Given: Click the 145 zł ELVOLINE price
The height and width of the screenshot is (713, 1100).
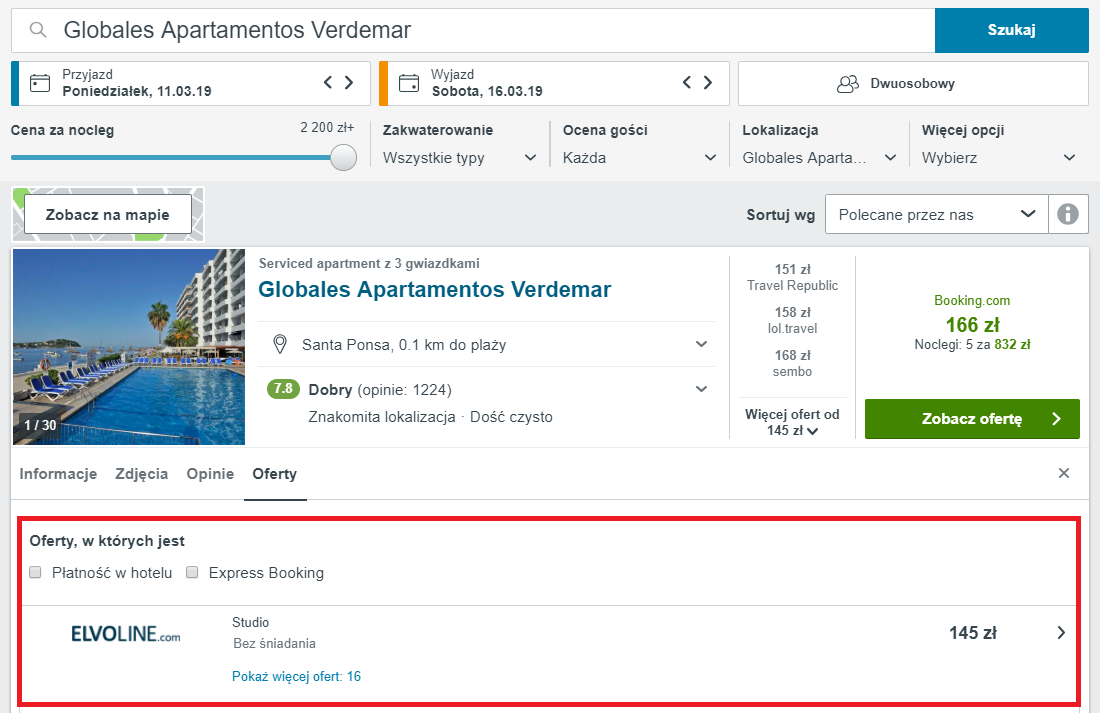Looking at the screenshot, I should pyautogui.click(x=972, y=633).
